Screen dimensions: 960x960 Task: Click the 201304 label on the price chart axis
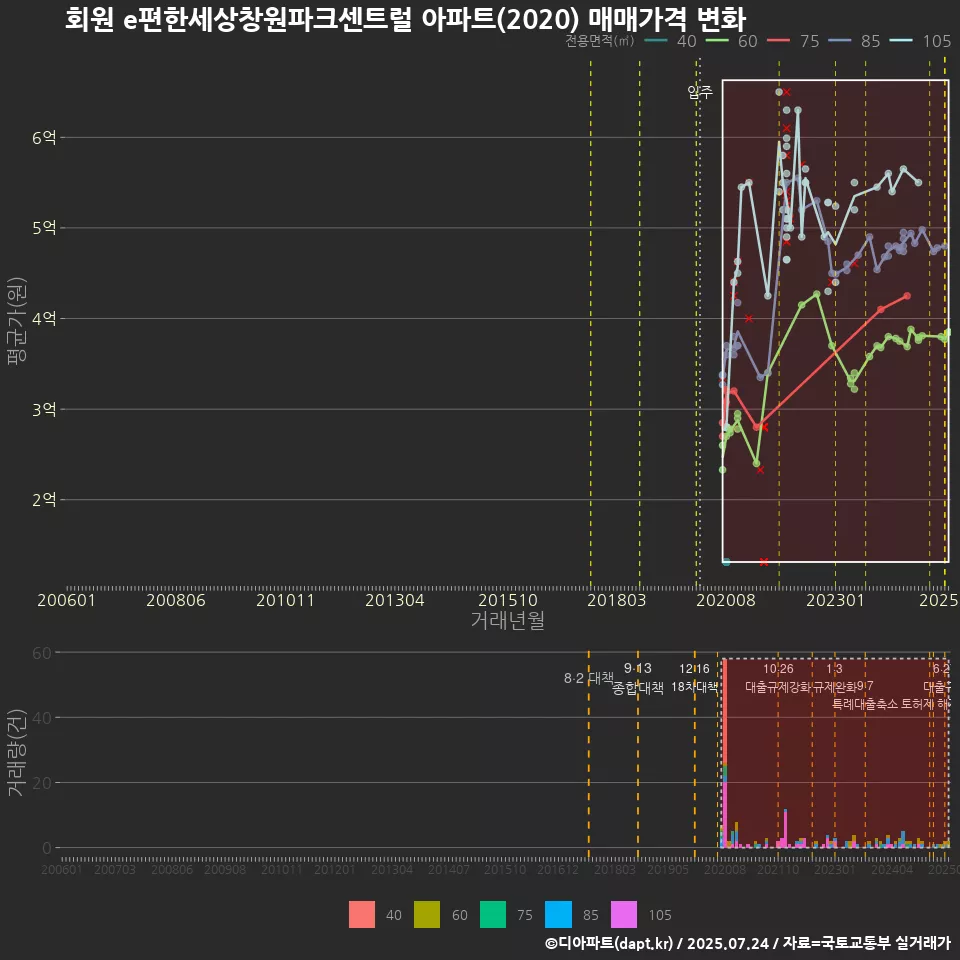click(x=395, y=600)
